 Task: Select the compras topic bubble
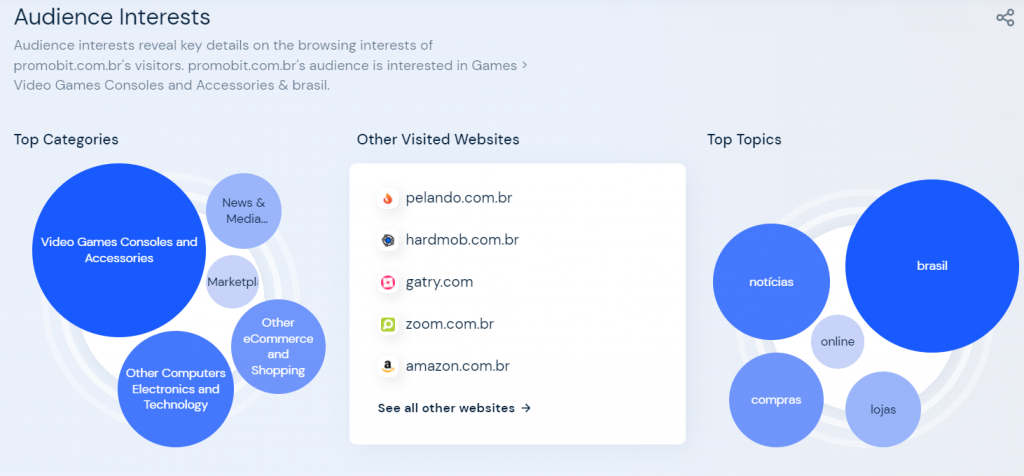pyautogui.click(x=776, y=400)
